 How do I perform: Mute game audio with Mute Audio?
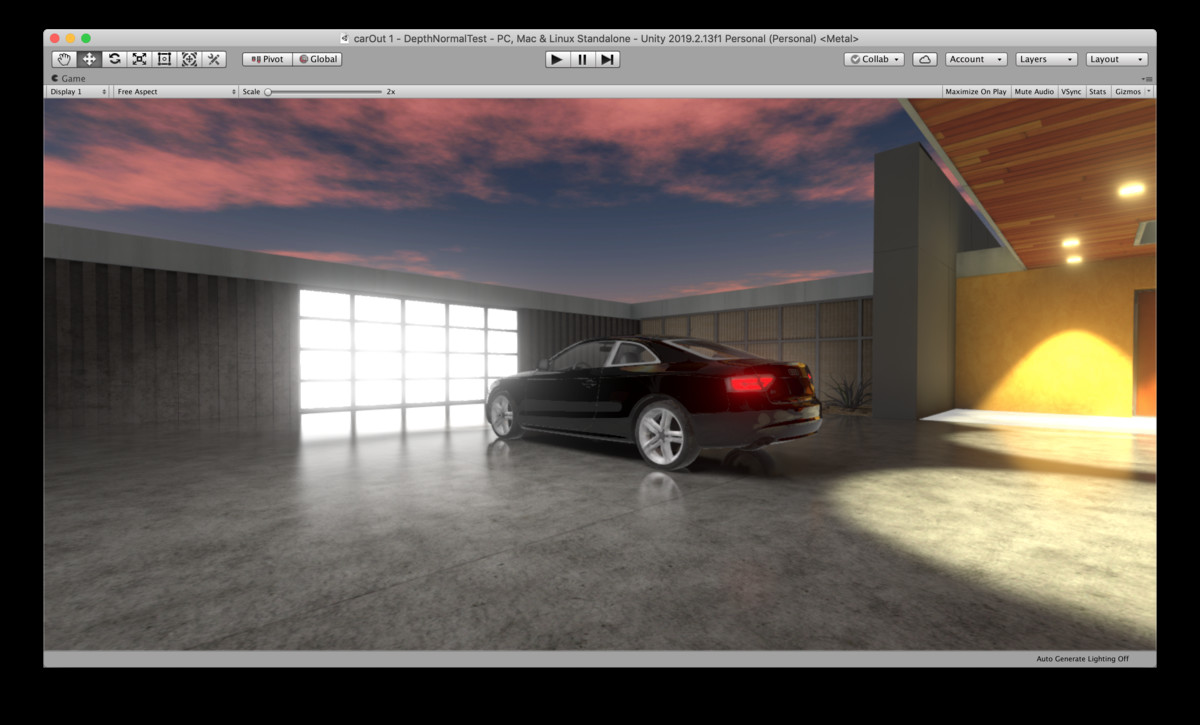(1034, 91)
